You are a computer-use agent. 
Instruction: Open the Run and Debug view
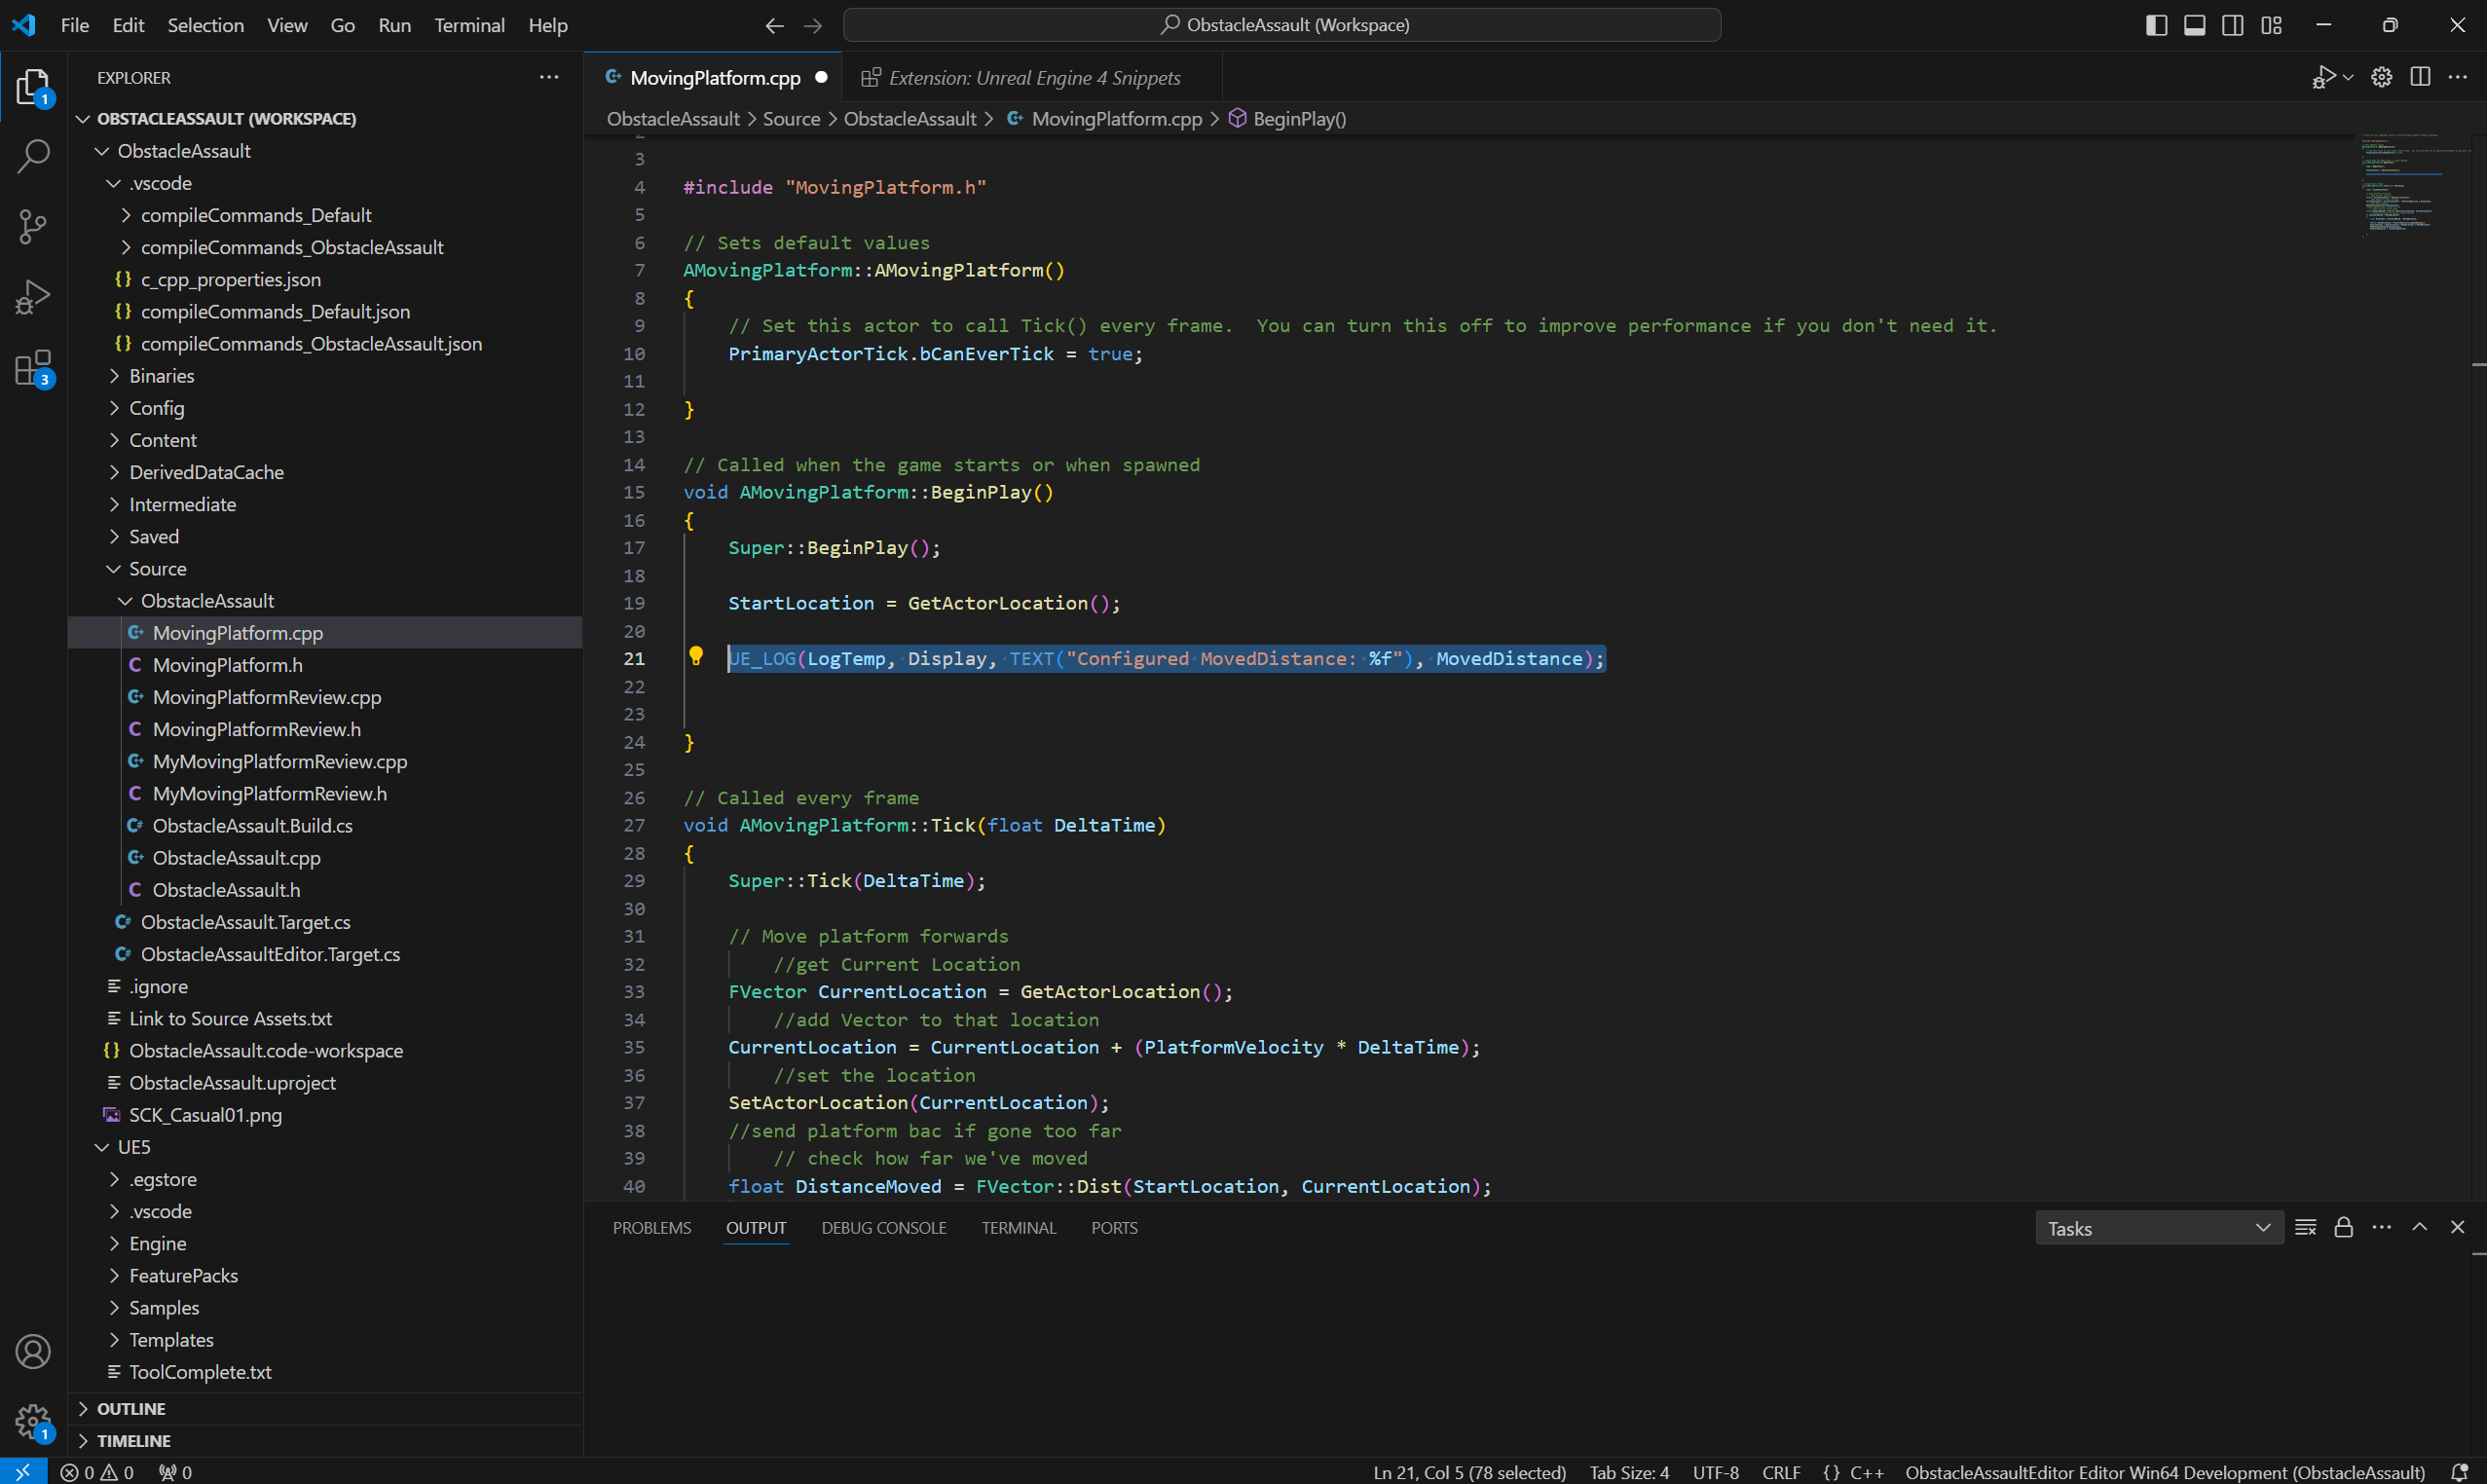click(x=33, y=297)
